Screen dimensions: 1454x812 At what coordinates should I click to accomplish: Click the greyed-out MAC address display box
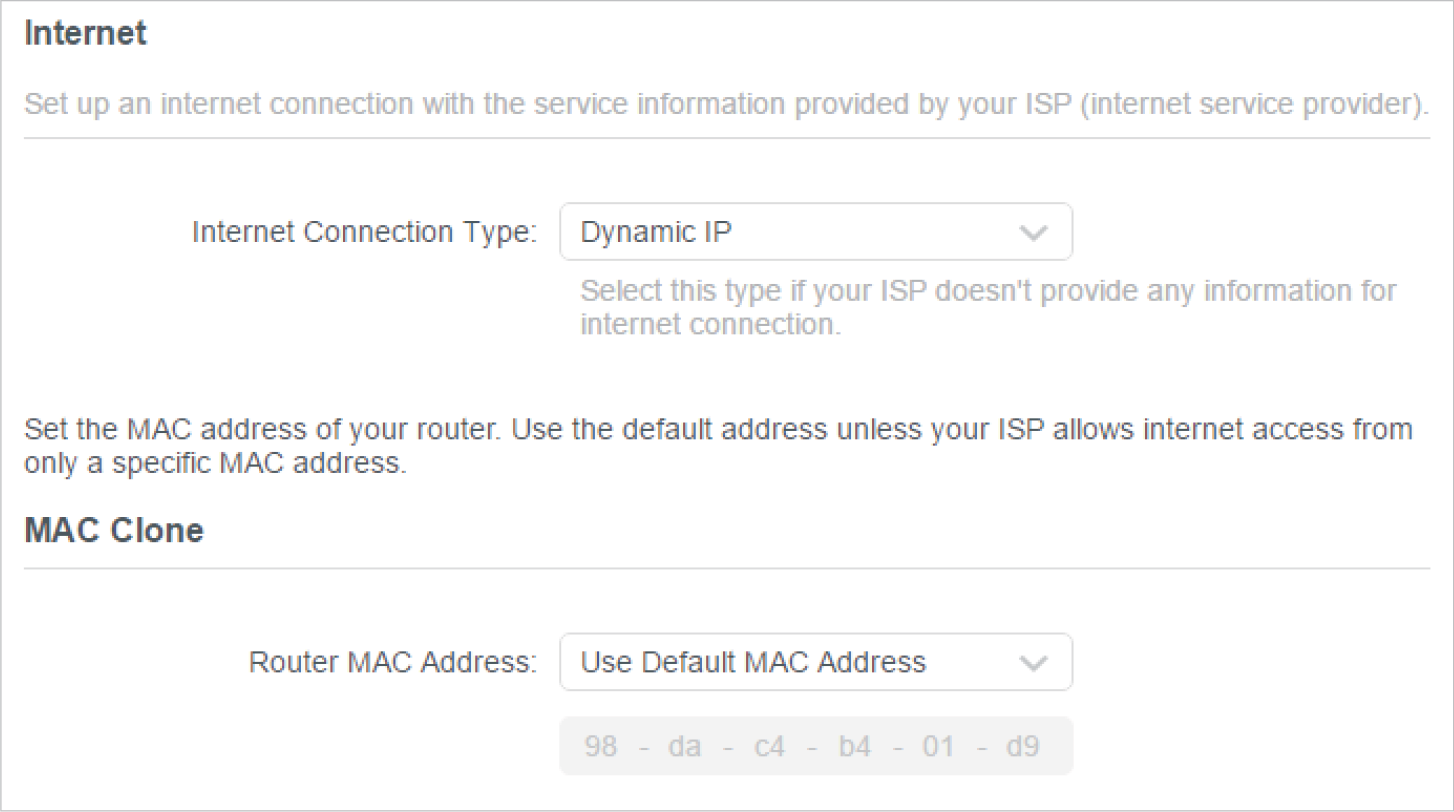pos(815,747)
